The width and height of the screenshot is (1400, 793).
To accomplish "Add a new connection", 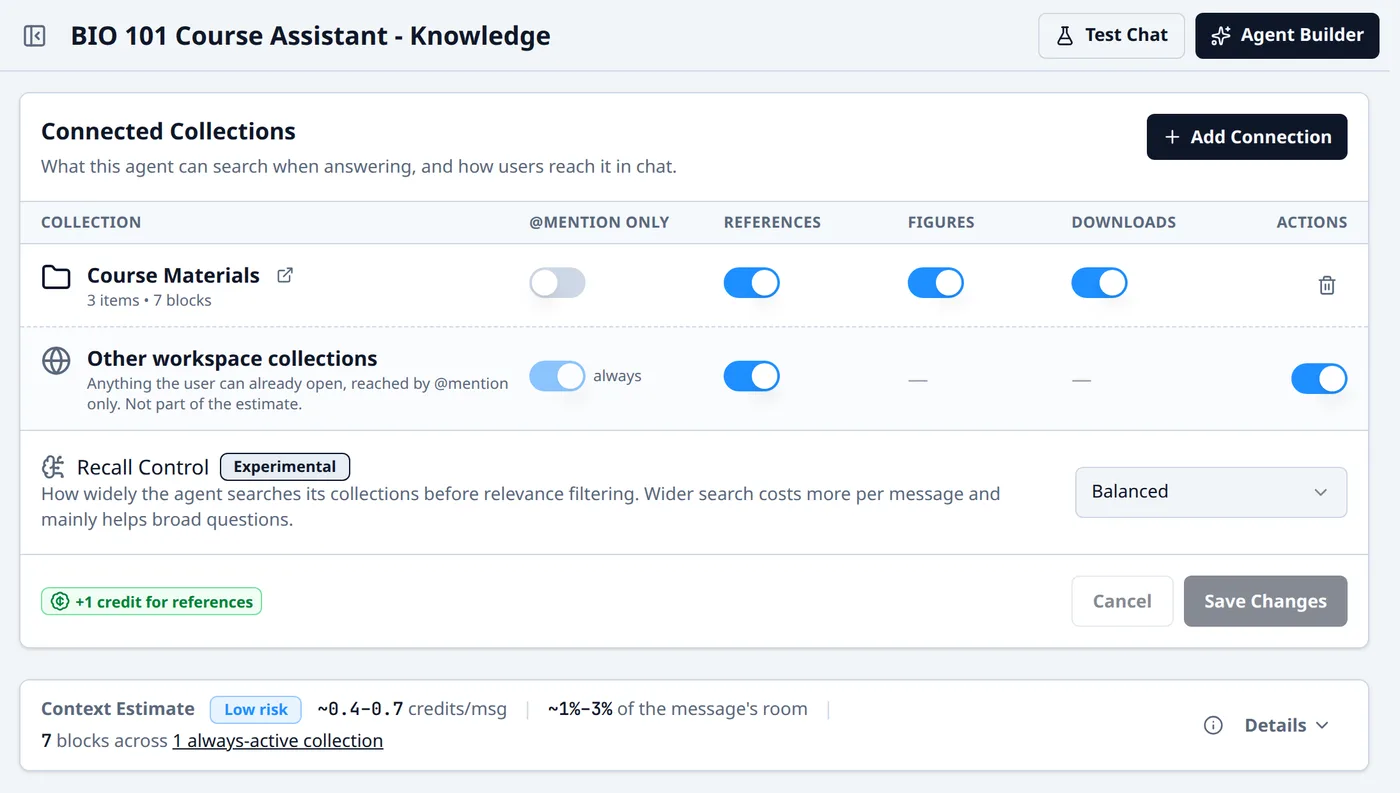I will click(x=1247, y=137).
